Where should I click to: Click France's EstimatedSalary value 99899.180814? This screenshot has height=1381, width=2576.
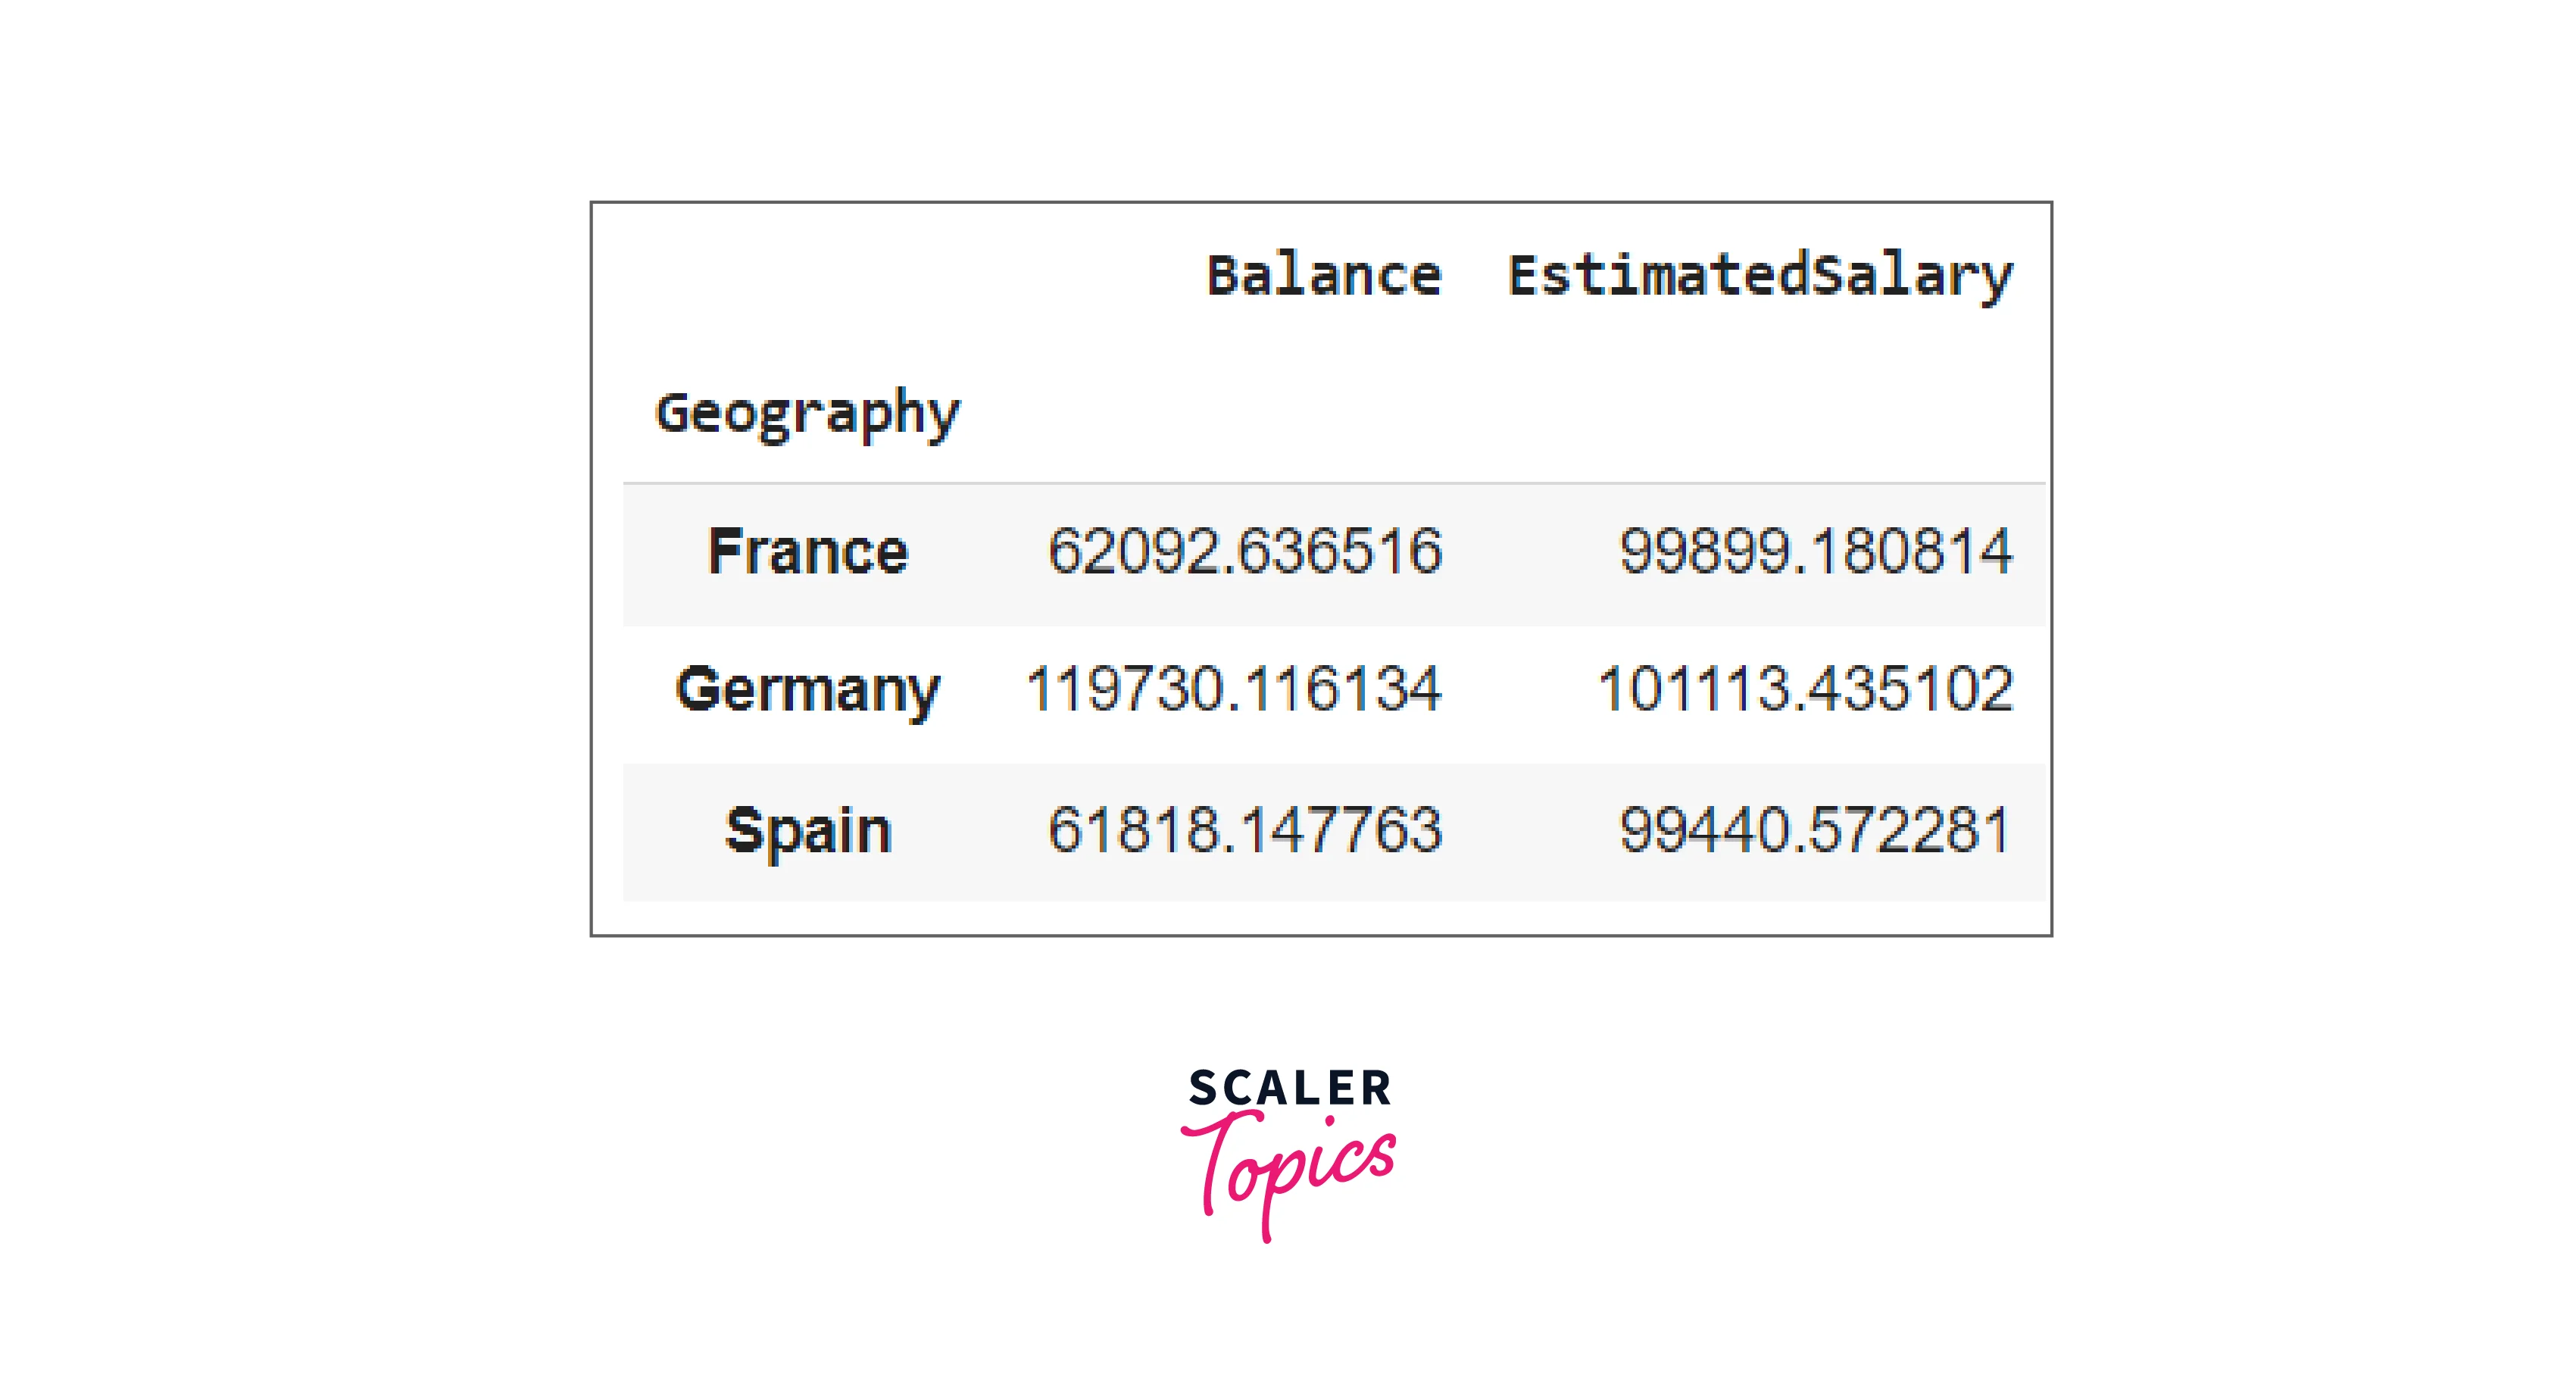click(x=1814, y=551)
